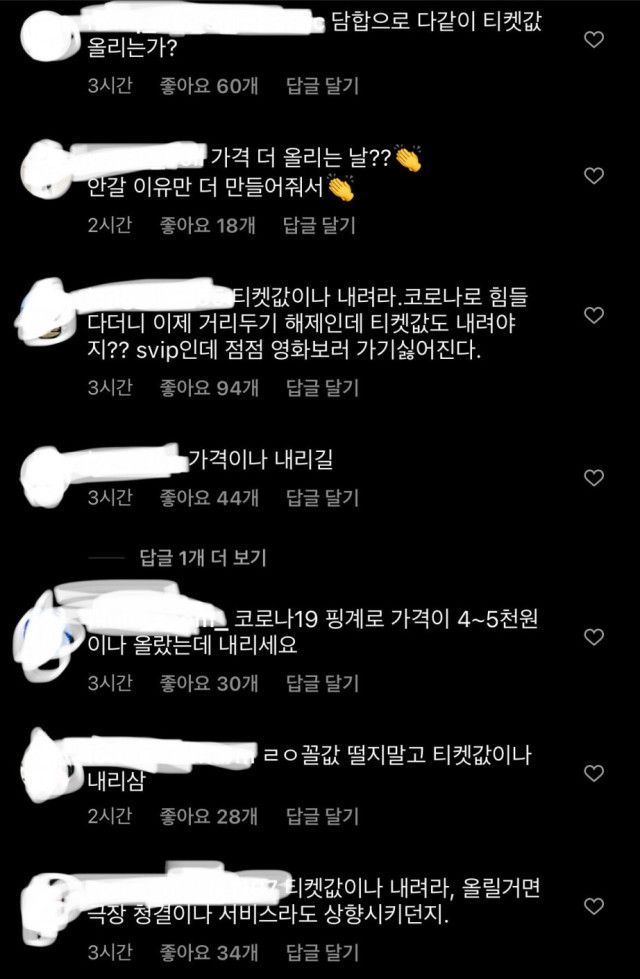Heart the '가격이나 내리길' comment
The image size is (640, 979).
point(594,478)
